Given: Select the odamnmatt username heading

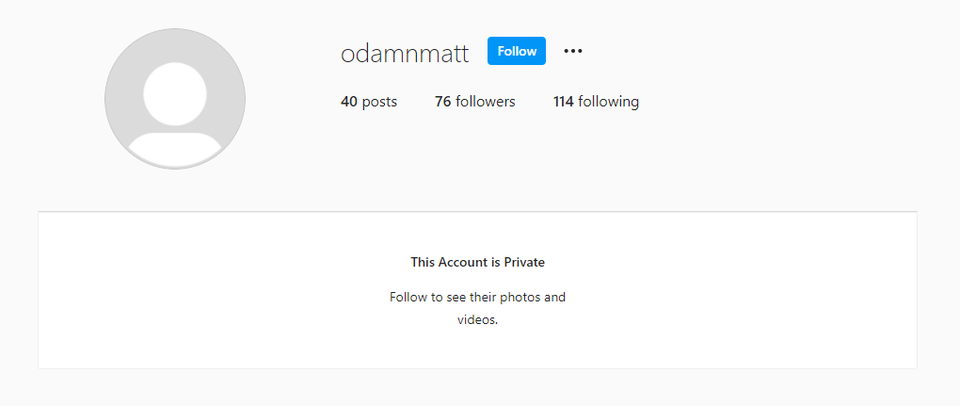Looking at the screenshot, I should click(405, 53).
